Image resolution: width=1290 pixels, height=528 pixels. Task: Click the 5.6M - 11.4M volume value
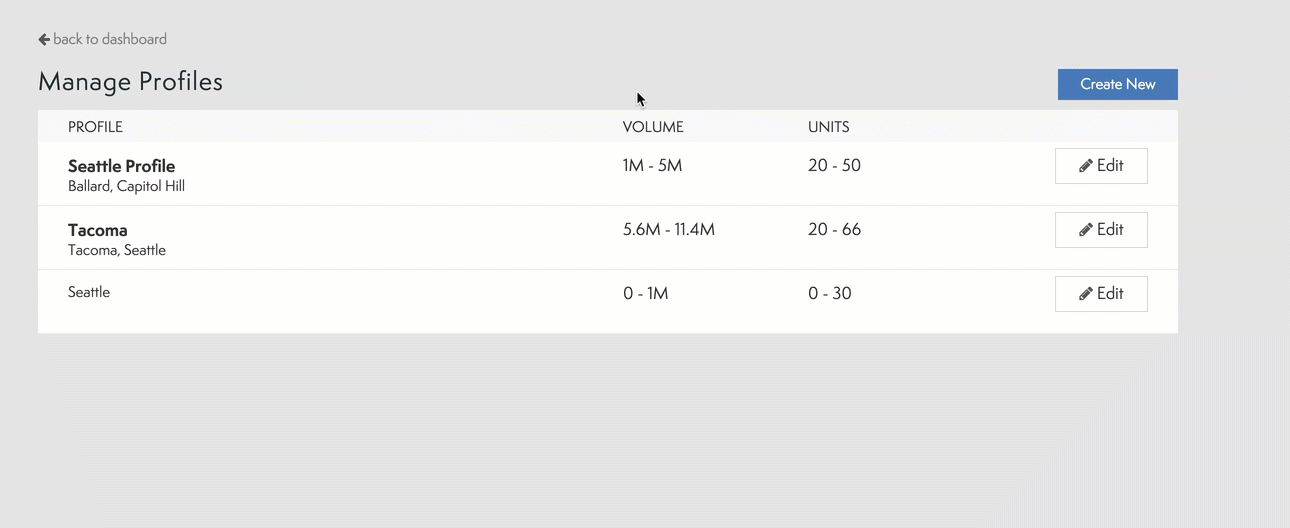tap(668, 230)
